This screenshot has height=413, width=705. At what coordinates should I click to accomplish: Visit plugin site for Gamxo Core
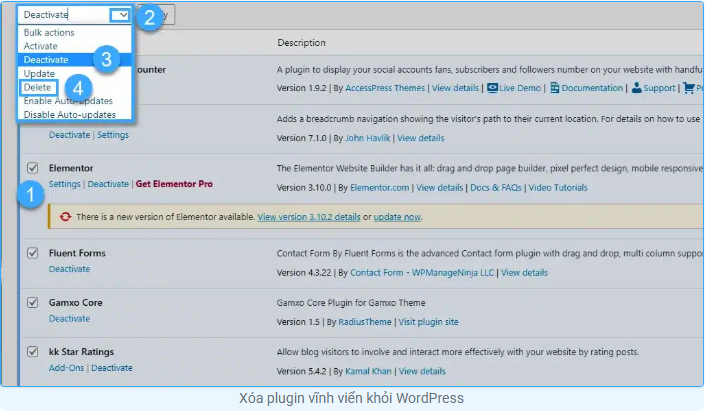coord(428,322)
